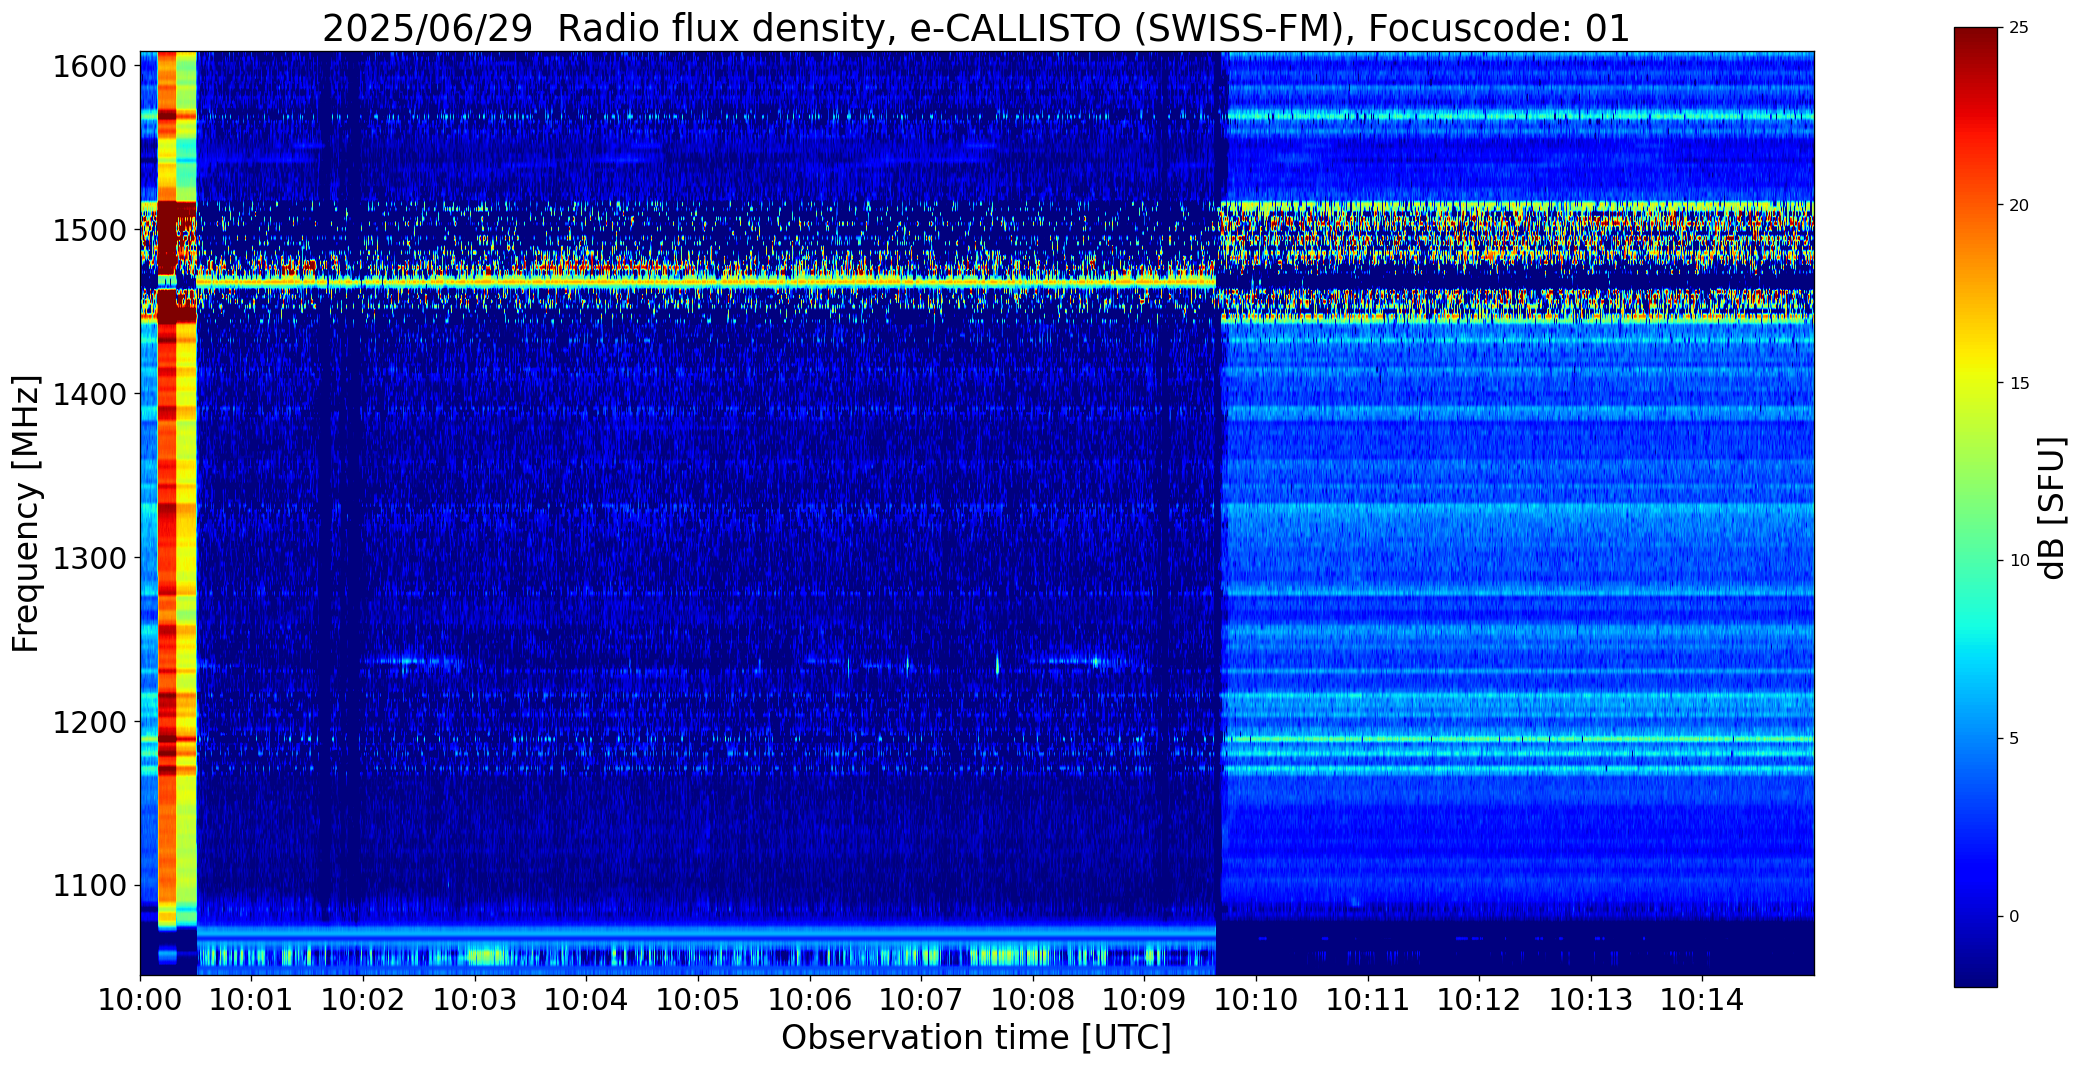
Task: Click the red-orange vertical burst near 10:00
Action: pyautogui.click(x=167, y=490)
